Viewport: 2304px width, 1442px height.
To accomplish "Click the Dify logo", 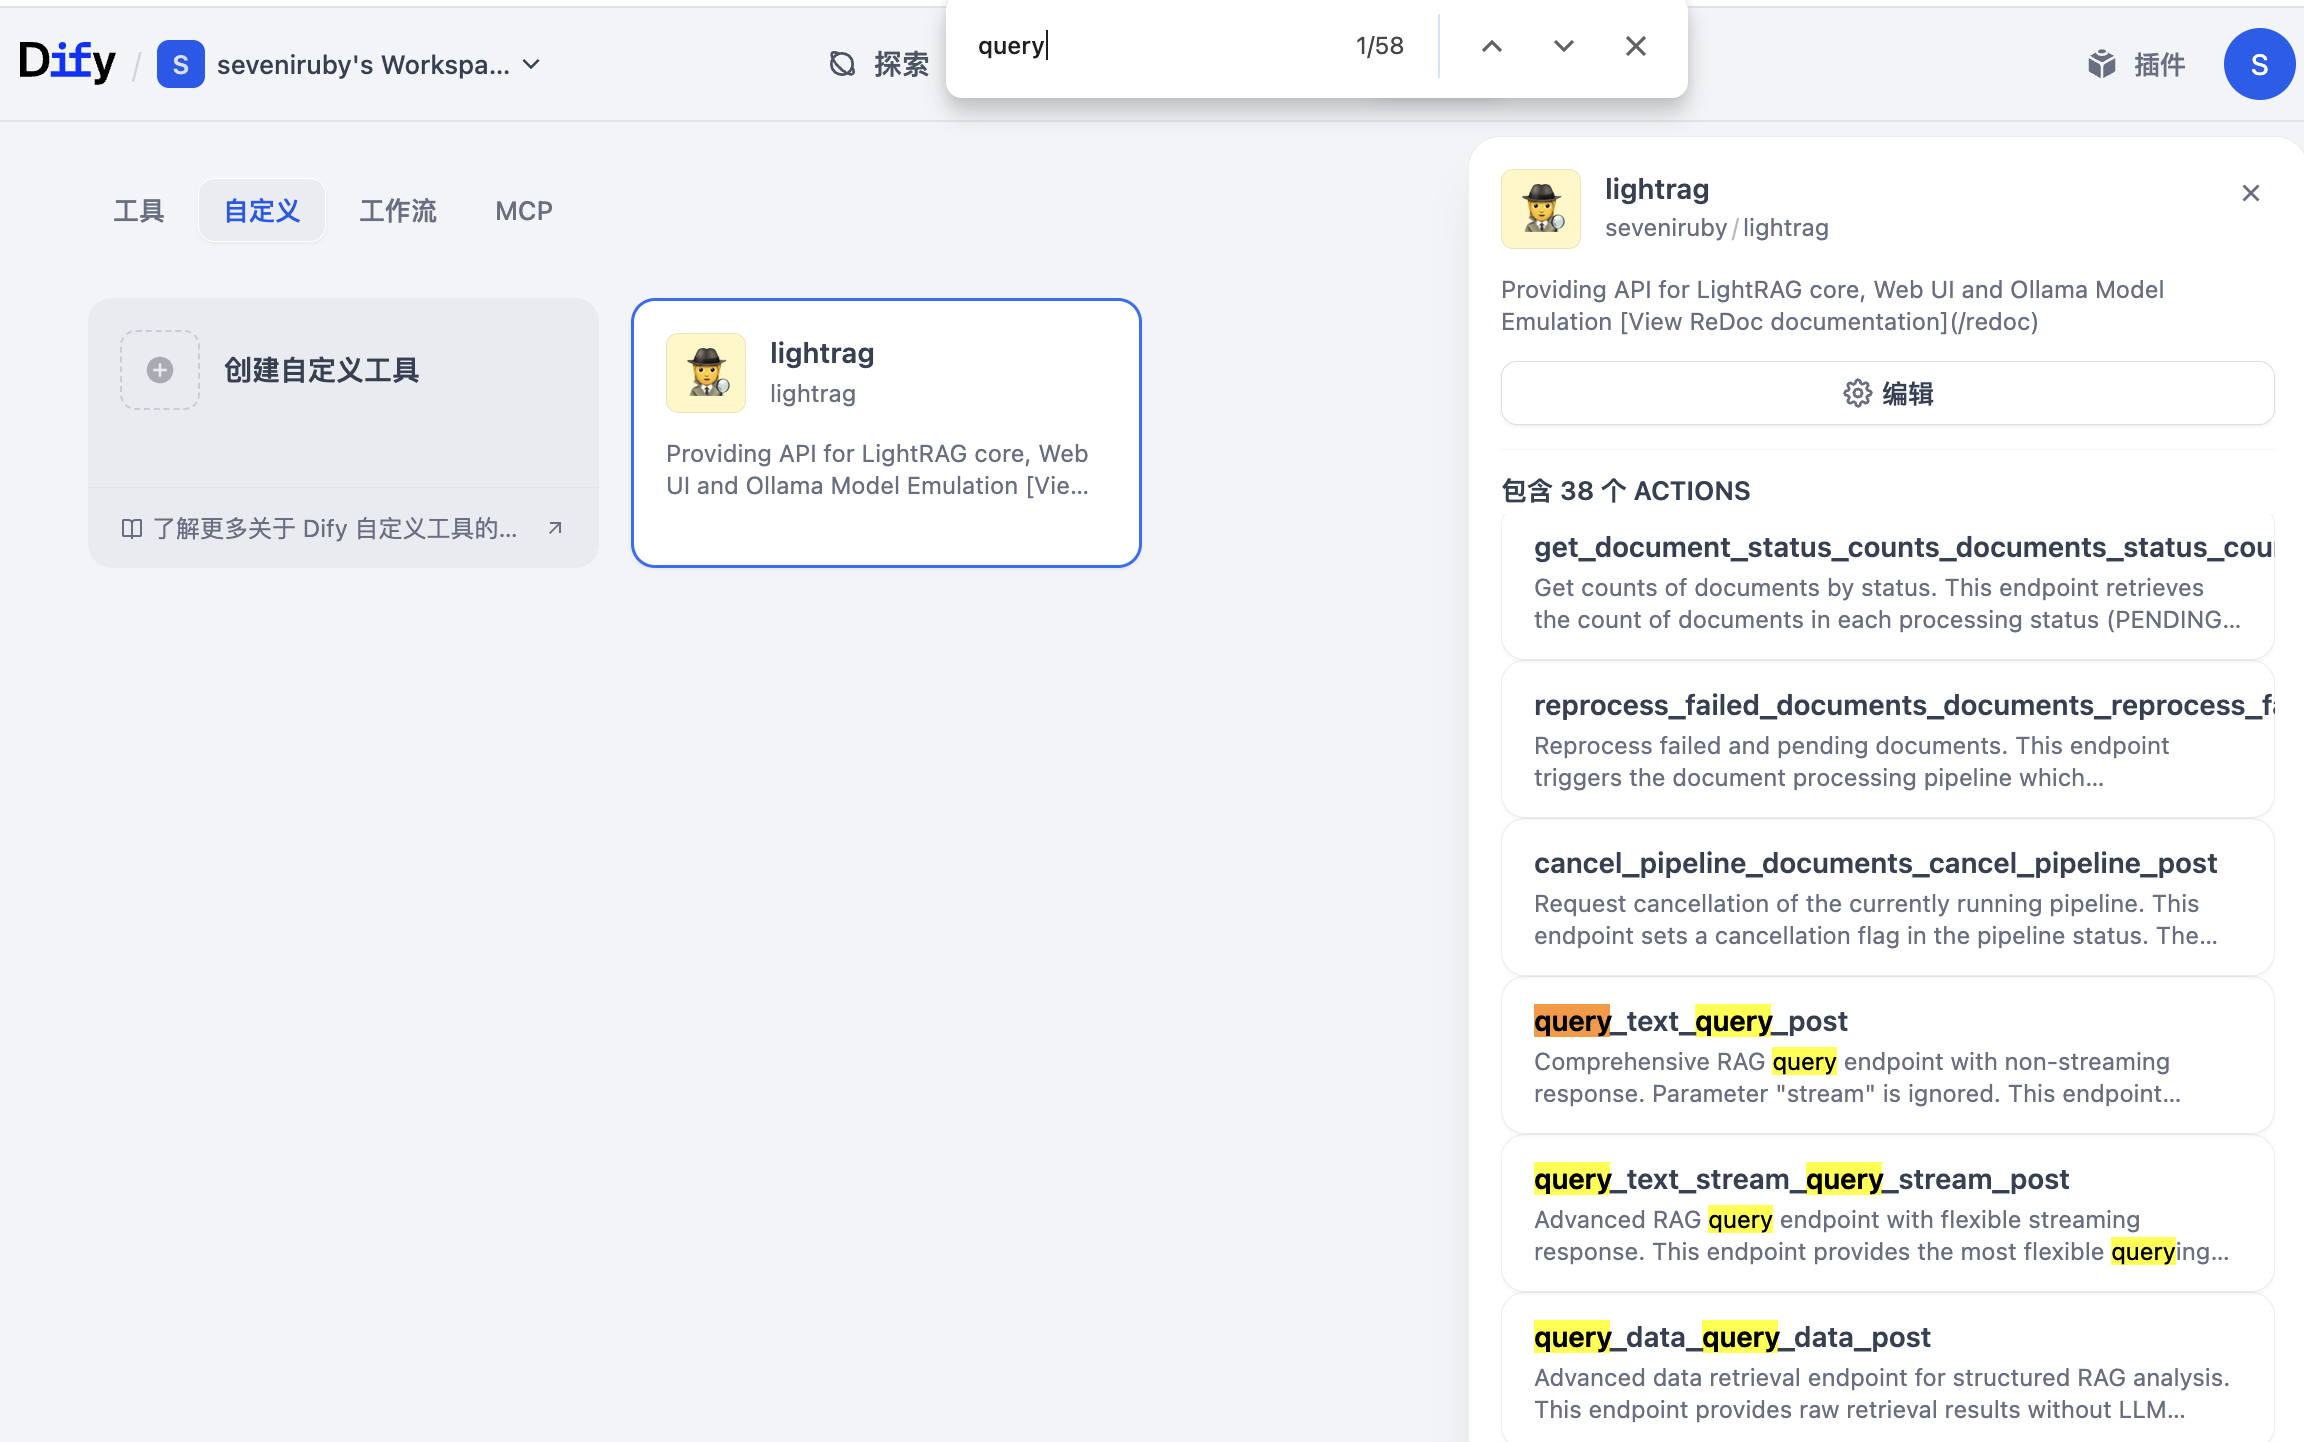I will coord(67,62).
